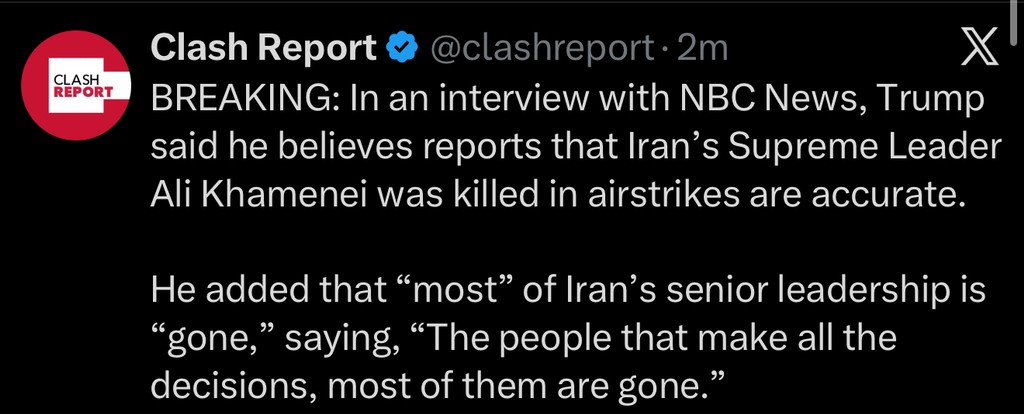Click the 2m post timestamp
Screen dimensions: 1024x414
pyautogui.click(x=703, y=47)
